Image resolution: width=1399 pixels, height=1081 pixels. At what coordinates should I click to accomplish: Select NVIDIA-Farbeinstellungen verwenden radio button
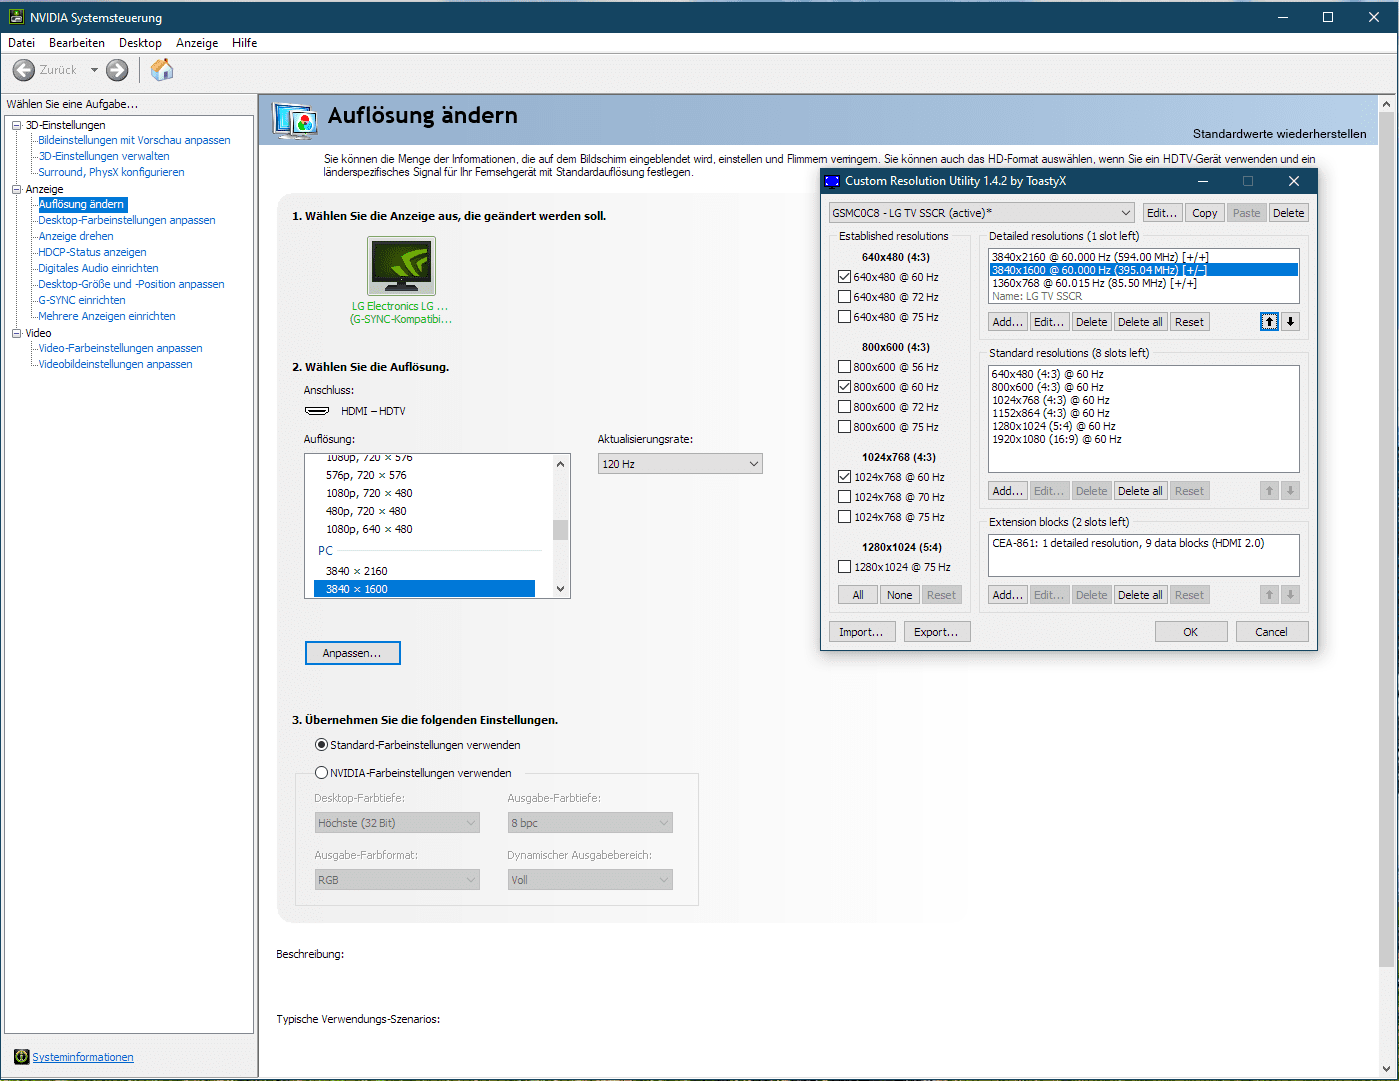pos(321,773)
